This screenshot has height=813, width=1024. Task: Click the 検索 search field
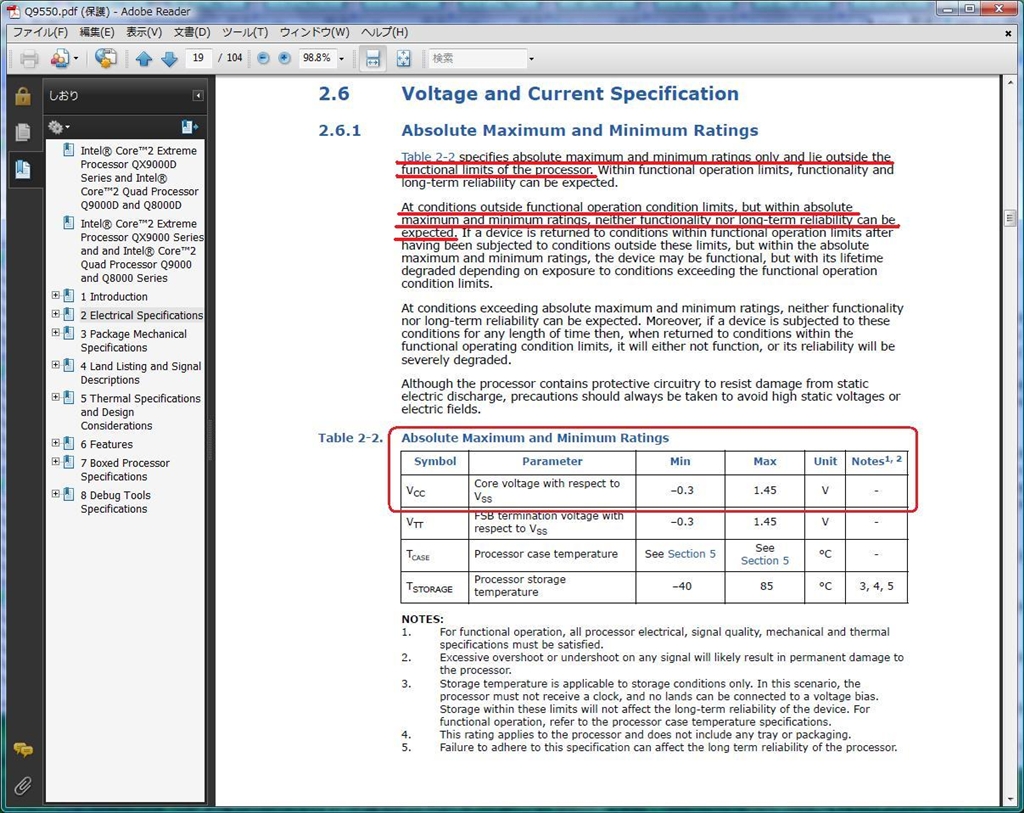477,59
